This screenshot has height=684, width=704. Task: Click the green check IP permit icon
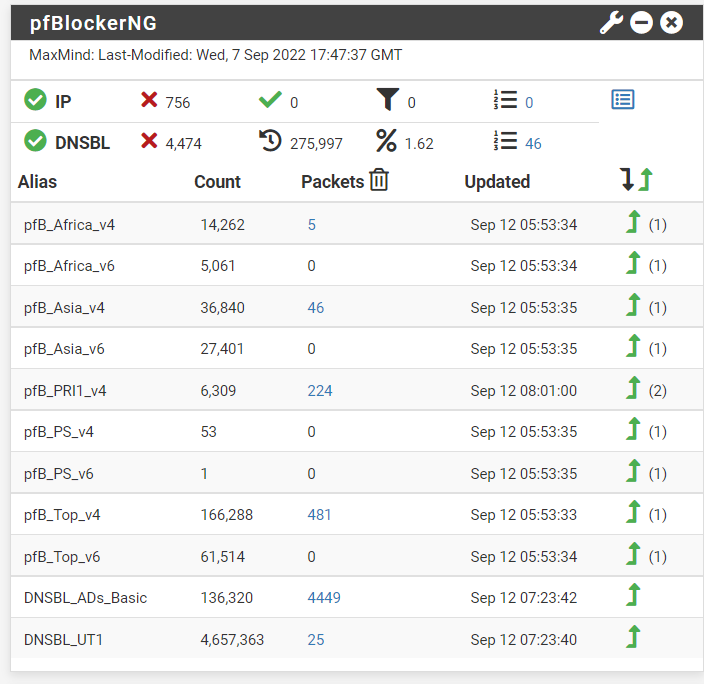click(x=270, y=99)
